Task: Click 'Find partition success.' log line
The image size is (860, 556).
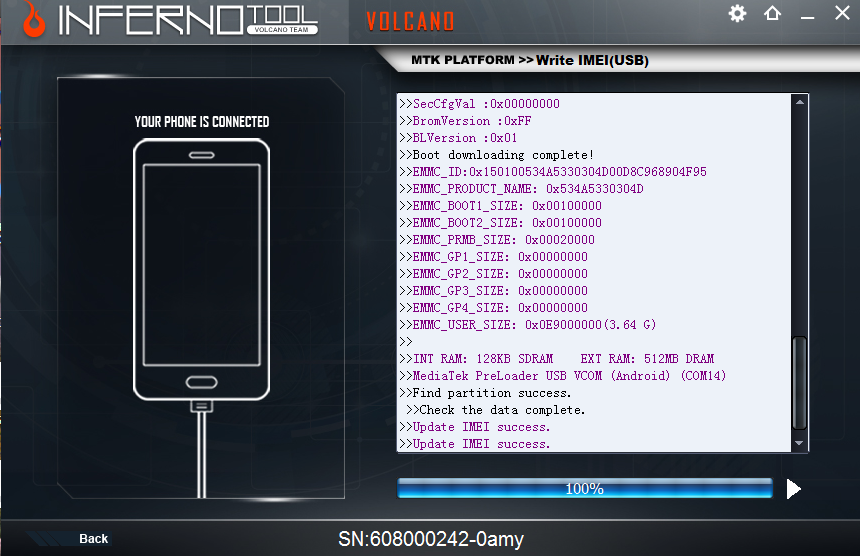Action: 485,393
